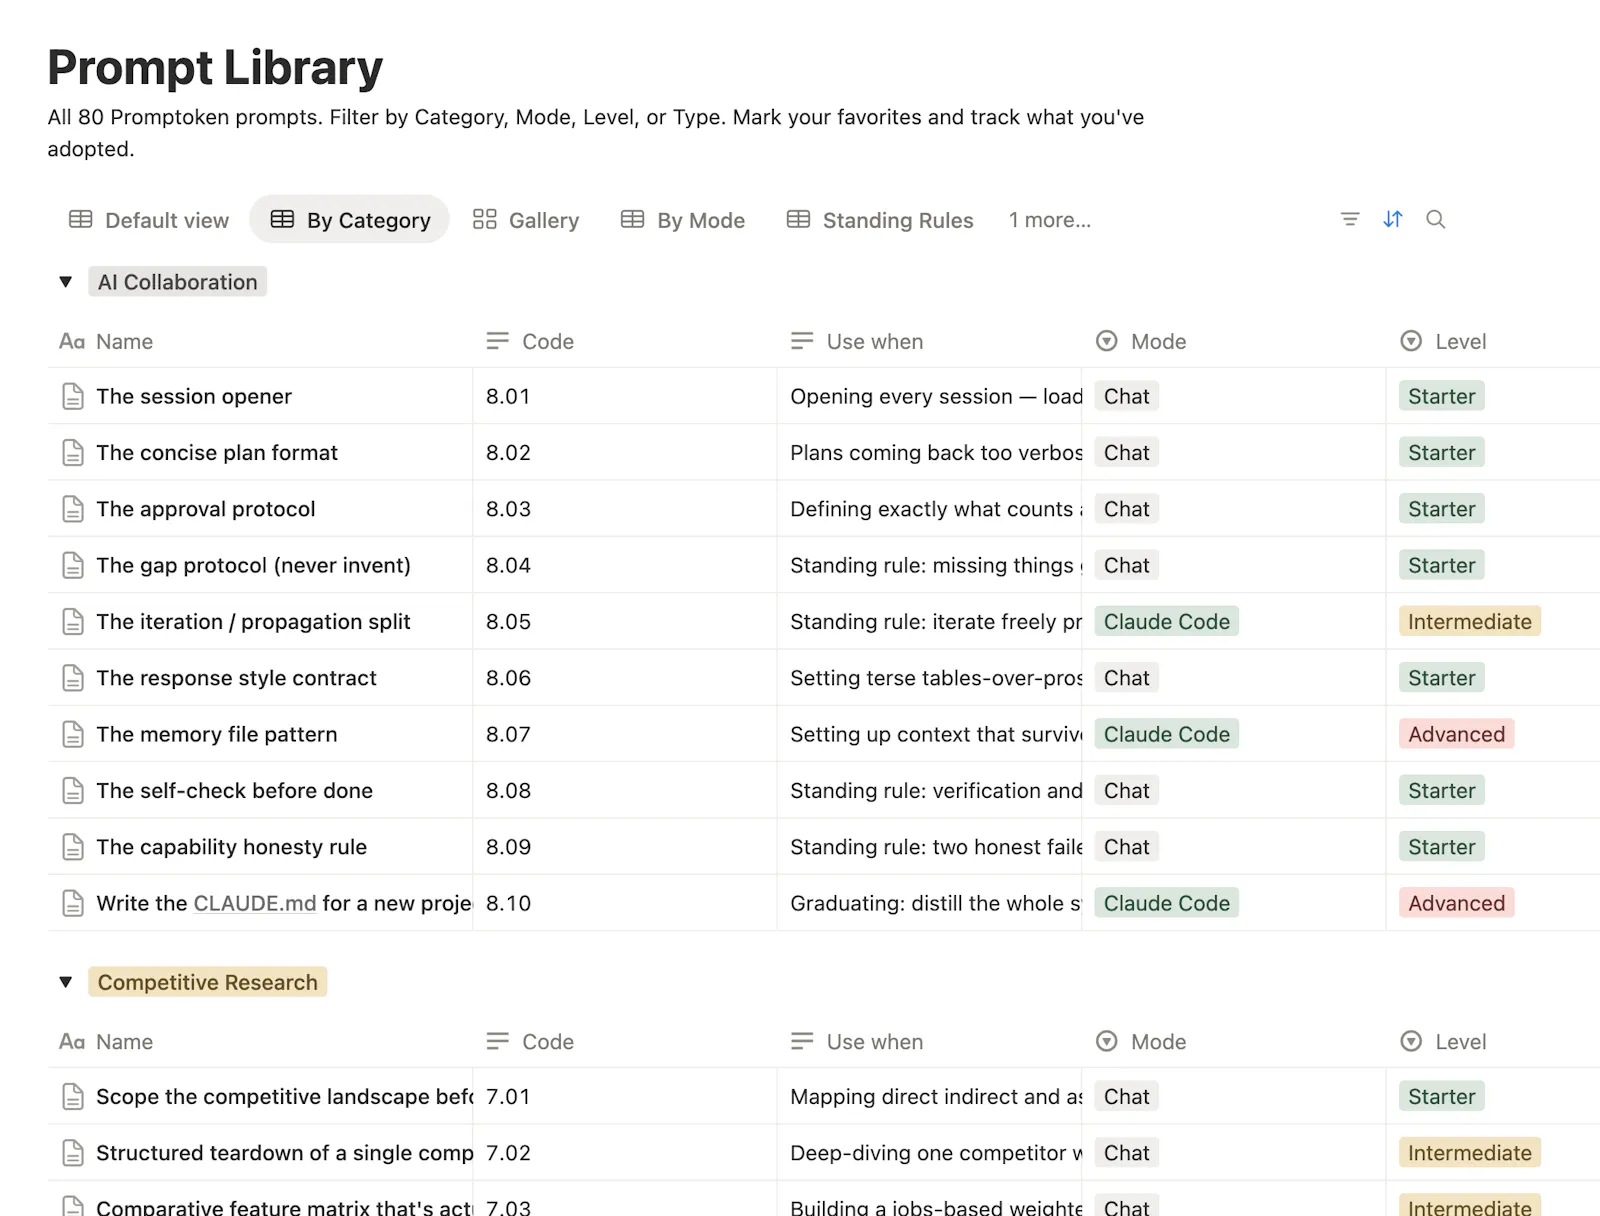This screenshot has height=1216, width=1600.
Task: Collapse the Competitive Research group
Action: [66, 982]
